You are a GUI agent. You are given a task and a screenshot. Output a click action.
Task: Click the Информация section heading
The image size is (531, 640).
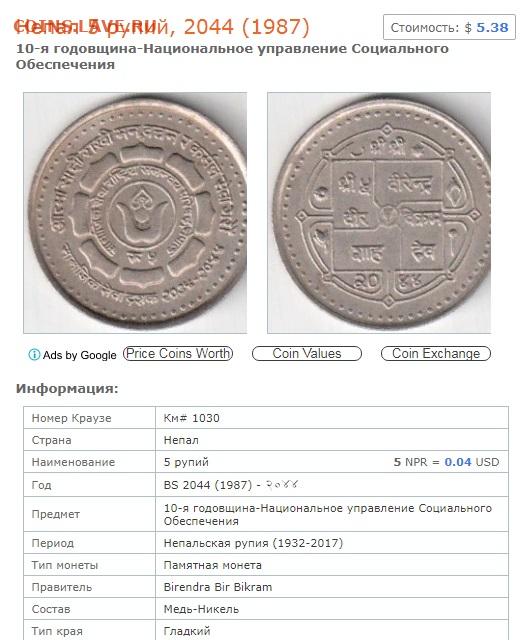67,389
